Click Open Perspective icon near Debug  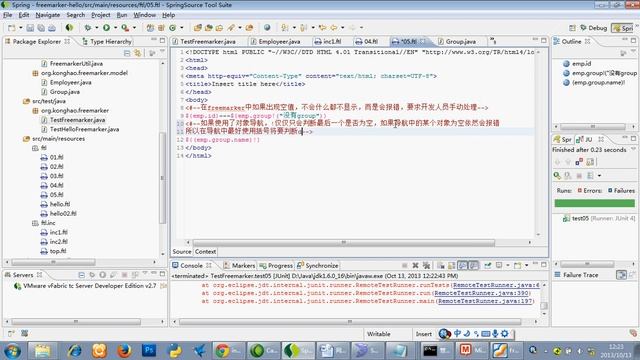point(572,28)
